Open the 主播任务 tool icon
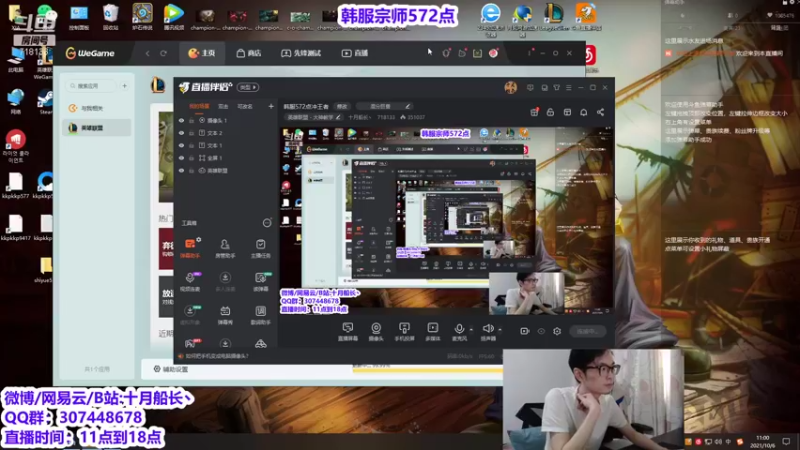The height and width of the screenshot is (450, 800). (x=260, y=248)
